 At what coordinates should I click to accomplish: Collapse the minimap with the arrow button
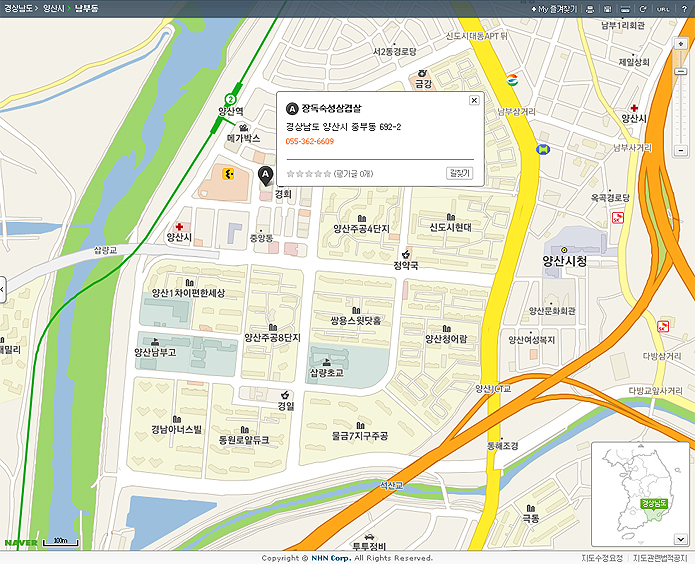click(681, 539)
